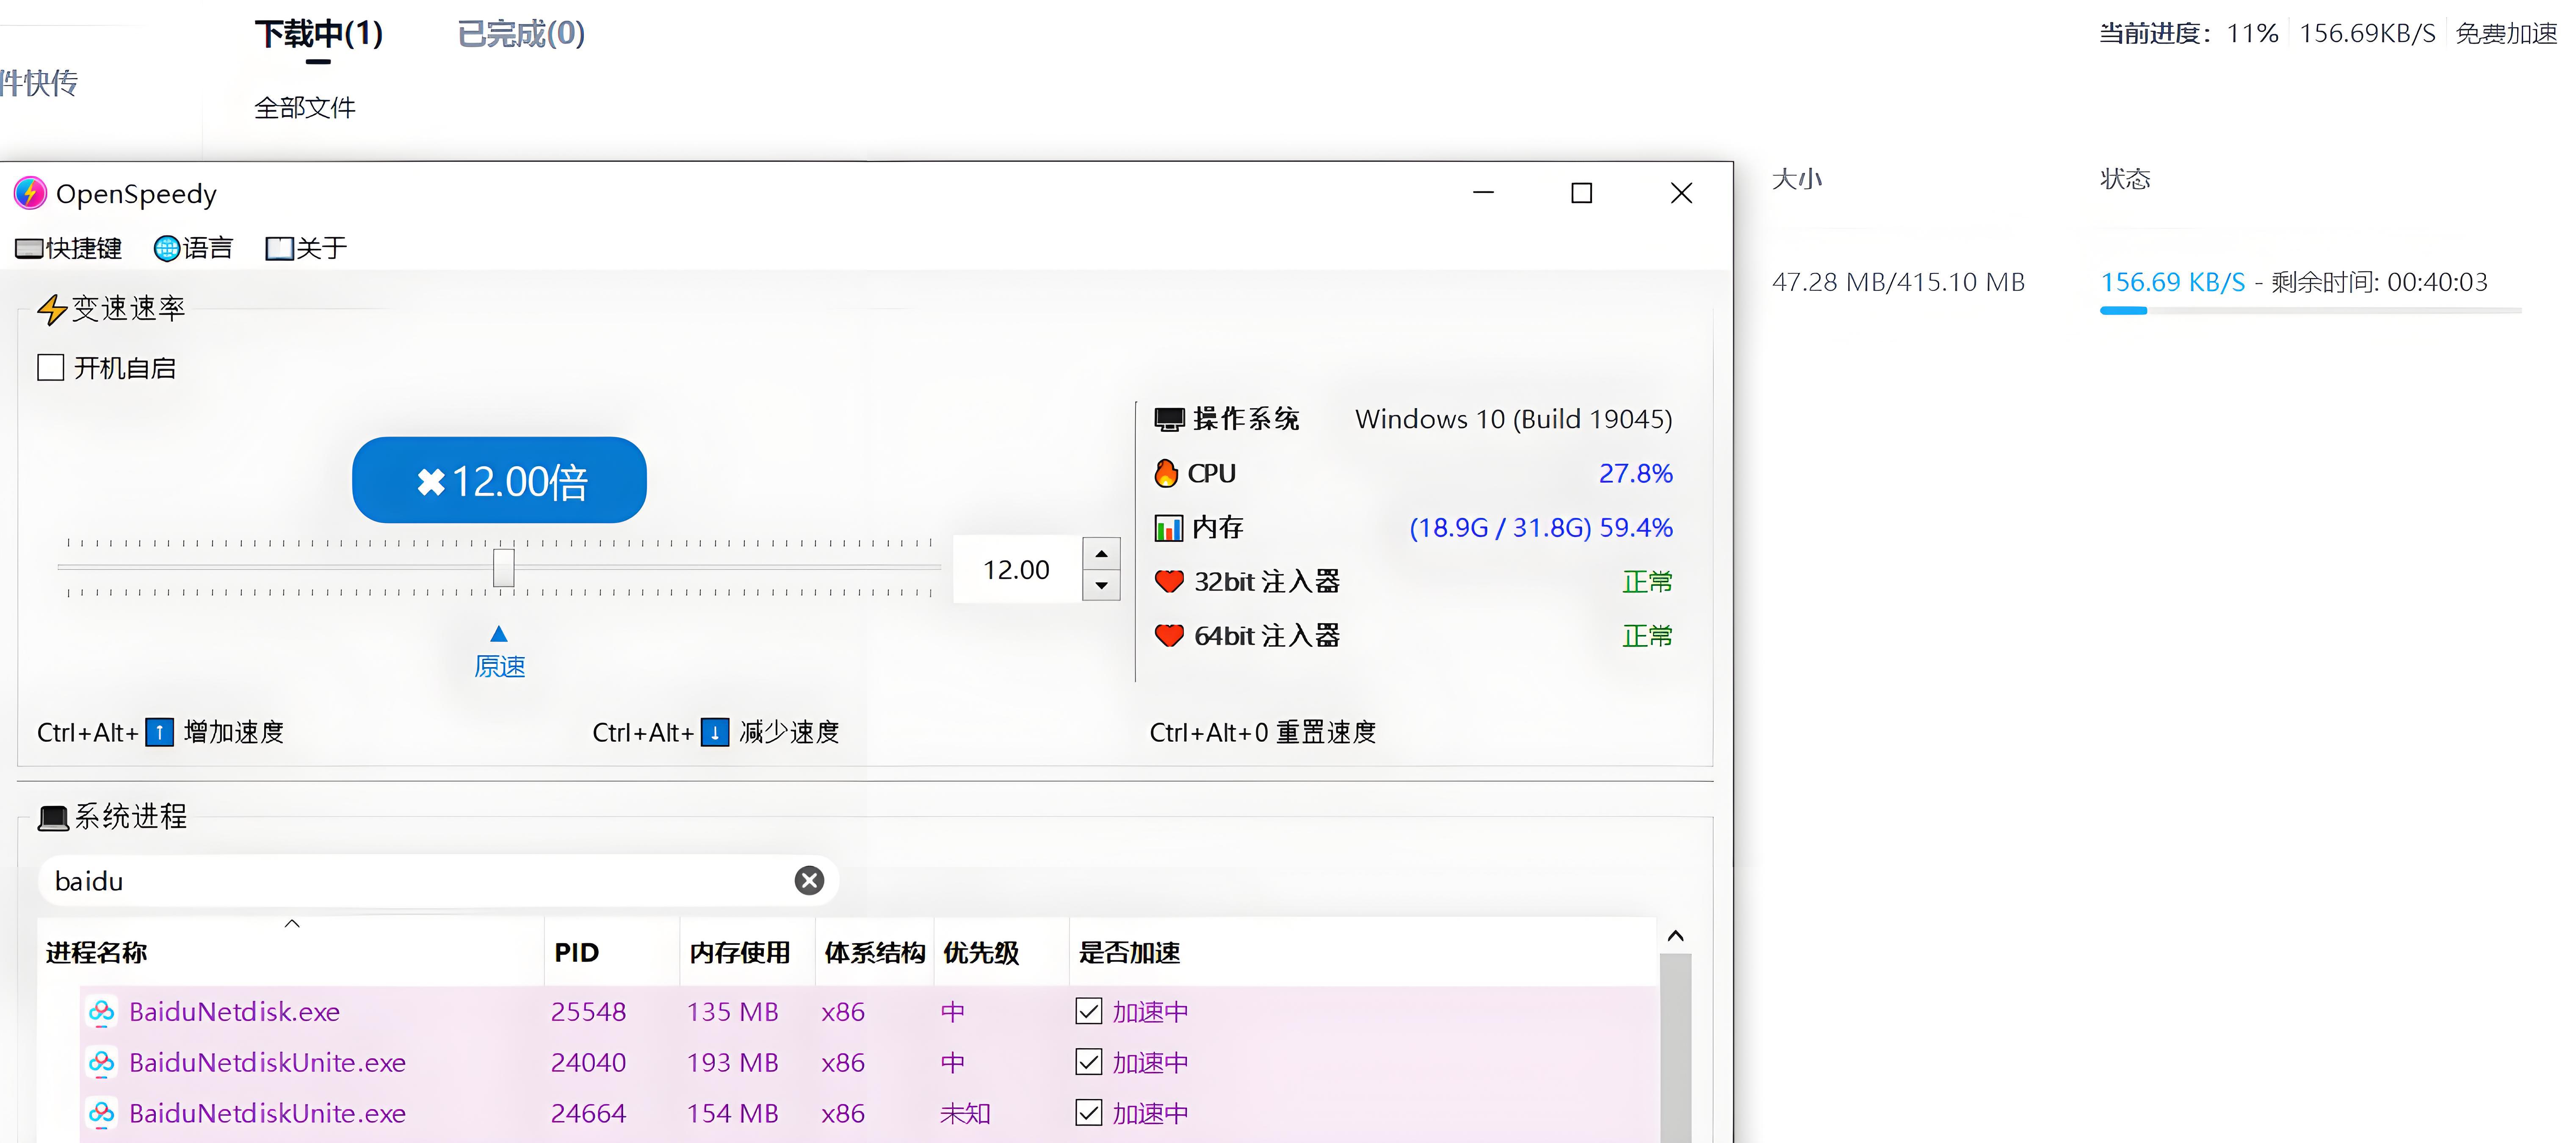Click the icon of BaiduNetdiskUnite.exe PID 24040

pyautogui.click(x=101, y=1062)
